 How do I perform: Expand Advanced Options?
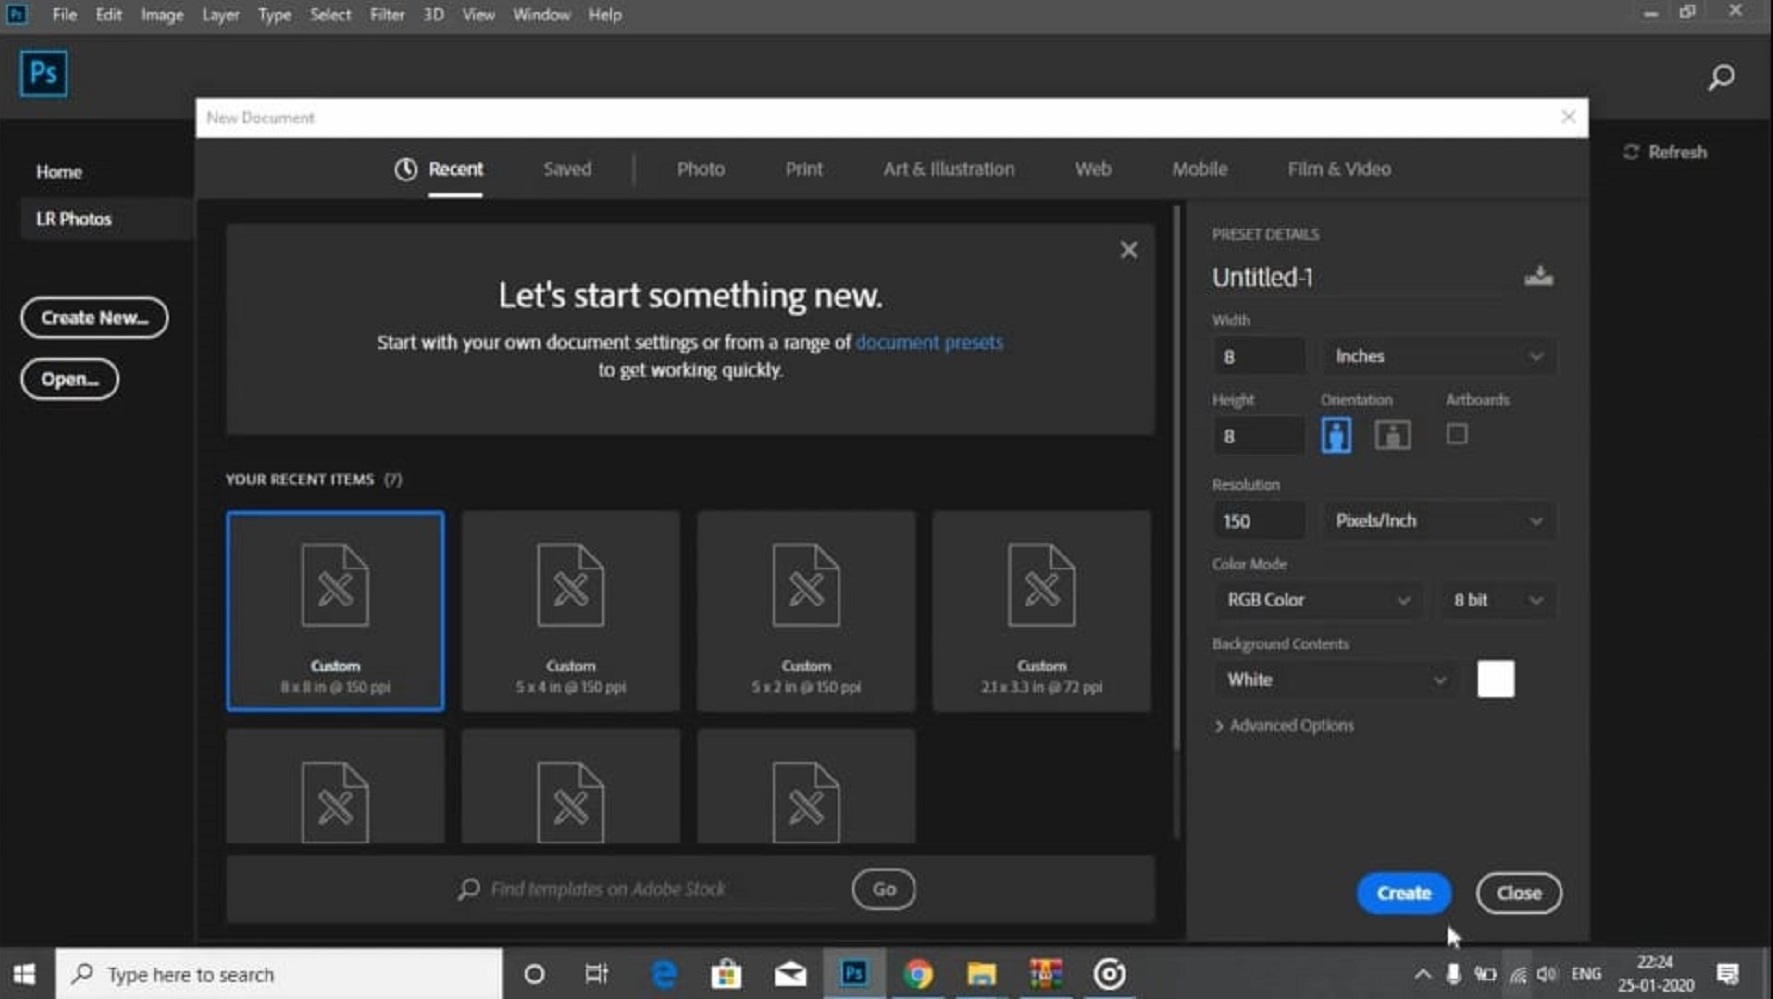(1284, 726)
